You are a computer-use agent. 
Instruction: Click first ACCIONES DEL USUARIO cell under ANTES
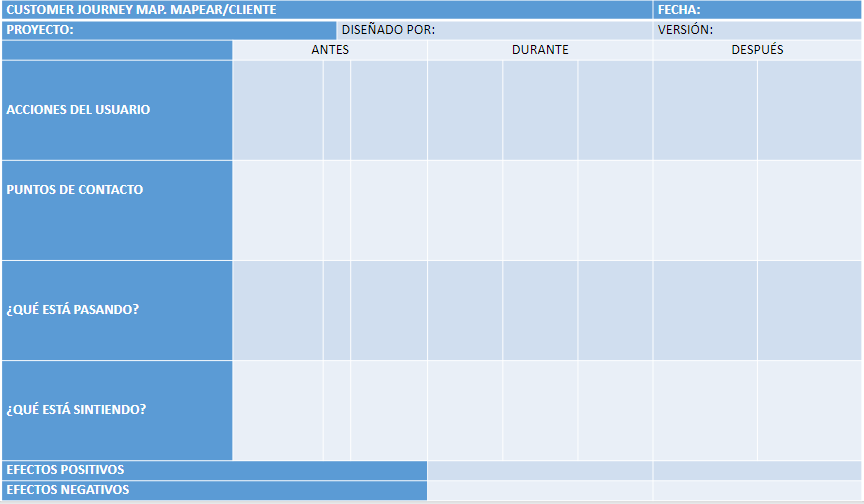pyautogui.click(x=278, y=110)
